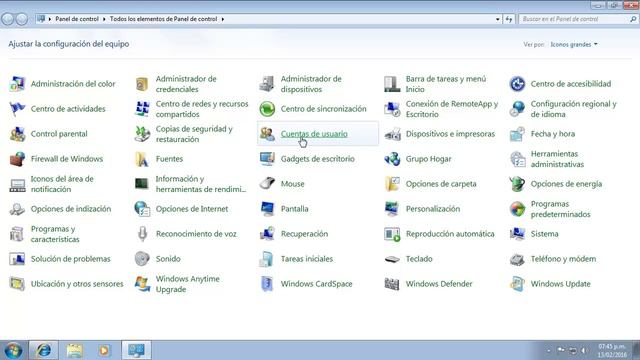Open Windows Explorer from the taskbar
Viewport: 640px width, 360px height.
74,350
